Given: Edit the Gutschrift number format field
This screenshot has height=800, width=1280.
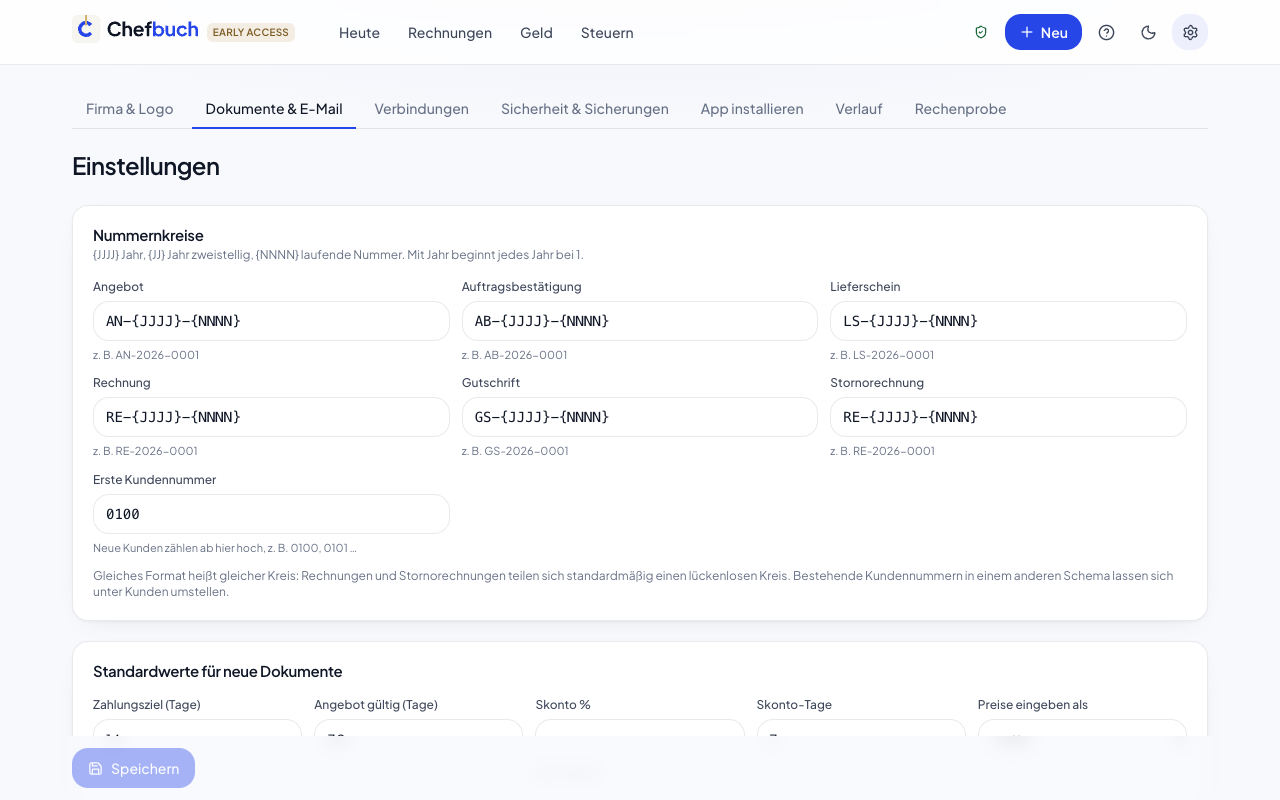Looking at the screenshot, I should coord(640,417).
